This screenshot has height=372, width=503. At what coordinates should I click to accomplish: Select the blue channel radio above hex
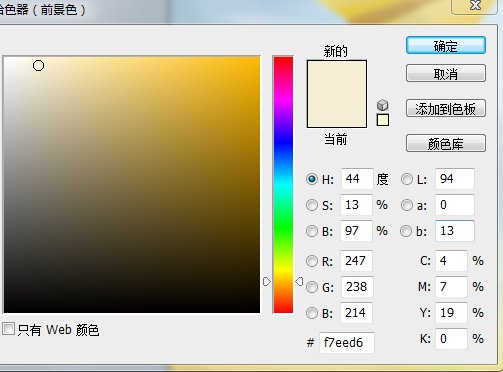pyautogui.click(x=312, y=313)
